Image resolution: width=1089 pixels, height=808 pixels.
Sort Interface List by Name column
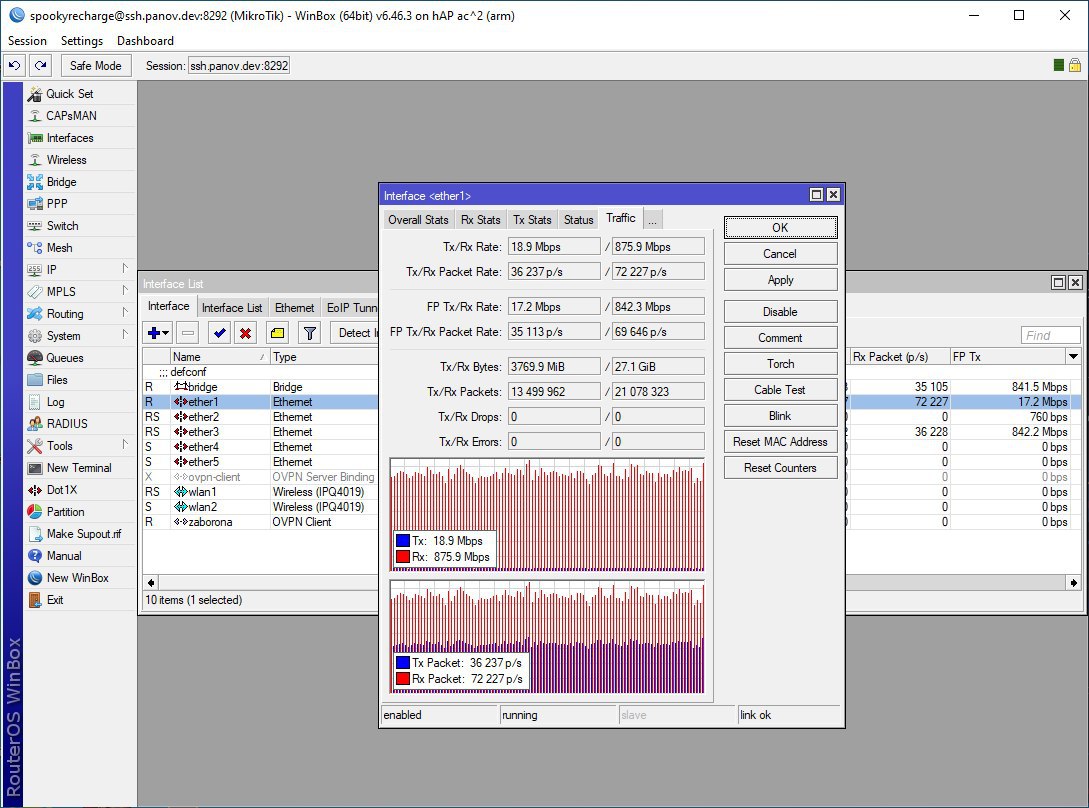click(219, 356)
